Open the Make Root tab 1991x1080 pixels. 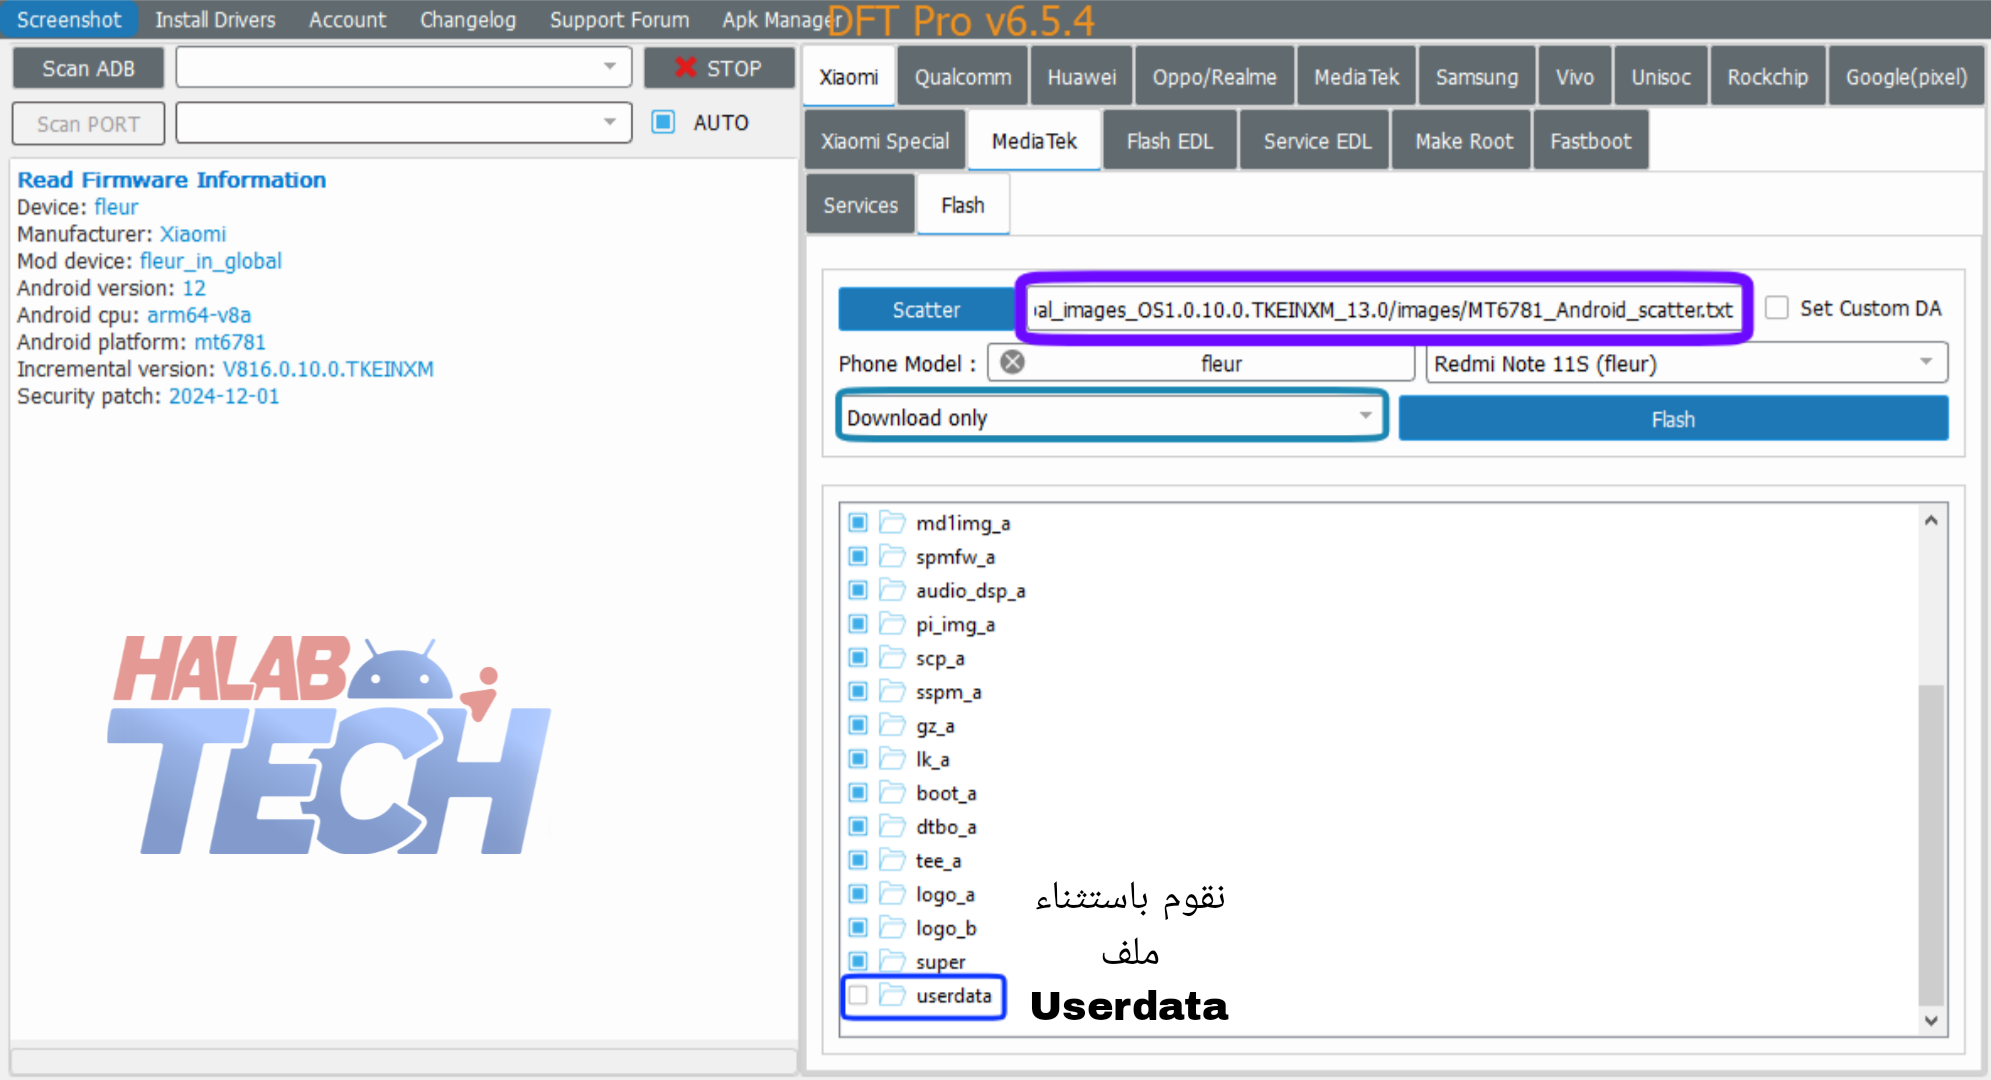[1464, 141]
